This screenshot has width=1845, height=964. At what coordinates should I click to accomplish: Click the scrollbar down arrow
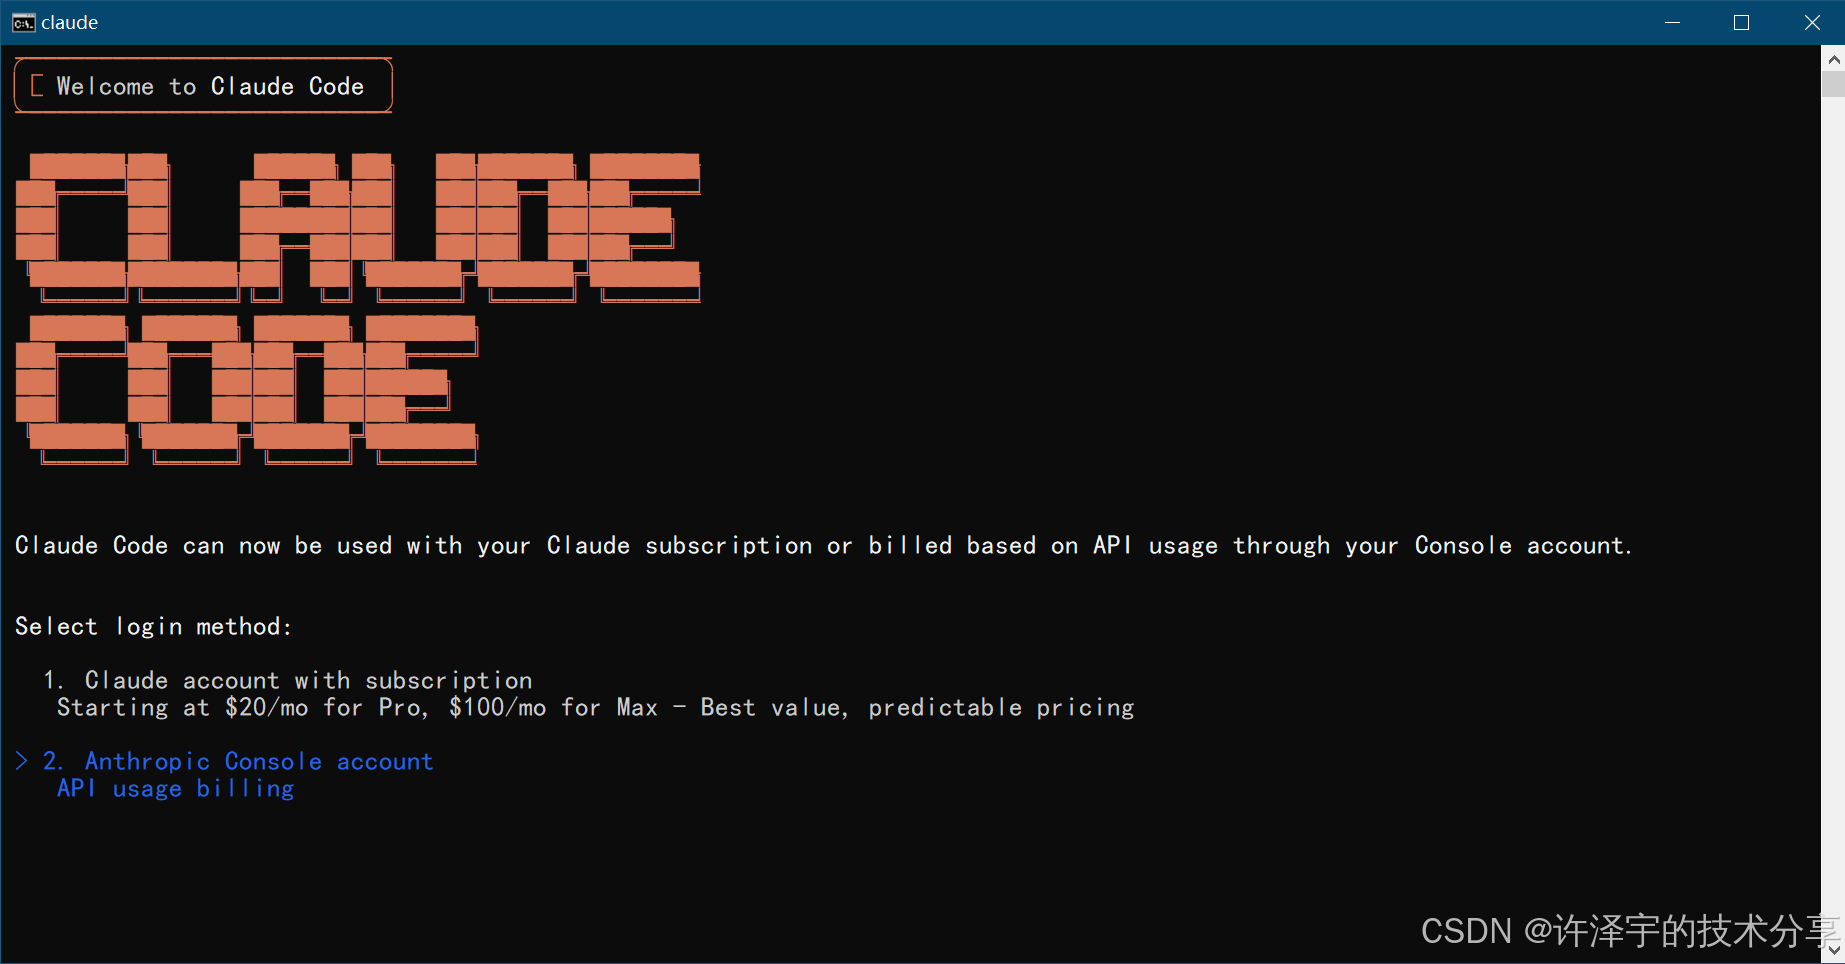(x=1833, y=950)
